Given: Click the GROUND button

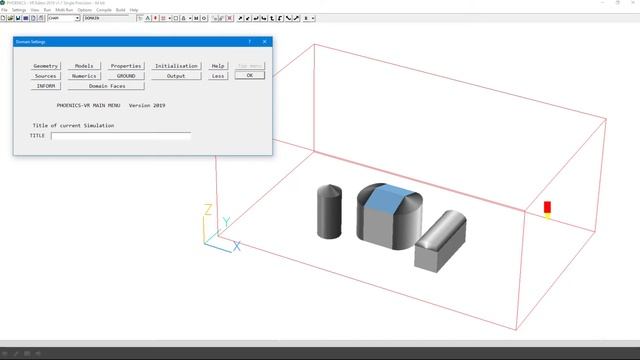Looking at the screenshot, I should pos(126,76).
